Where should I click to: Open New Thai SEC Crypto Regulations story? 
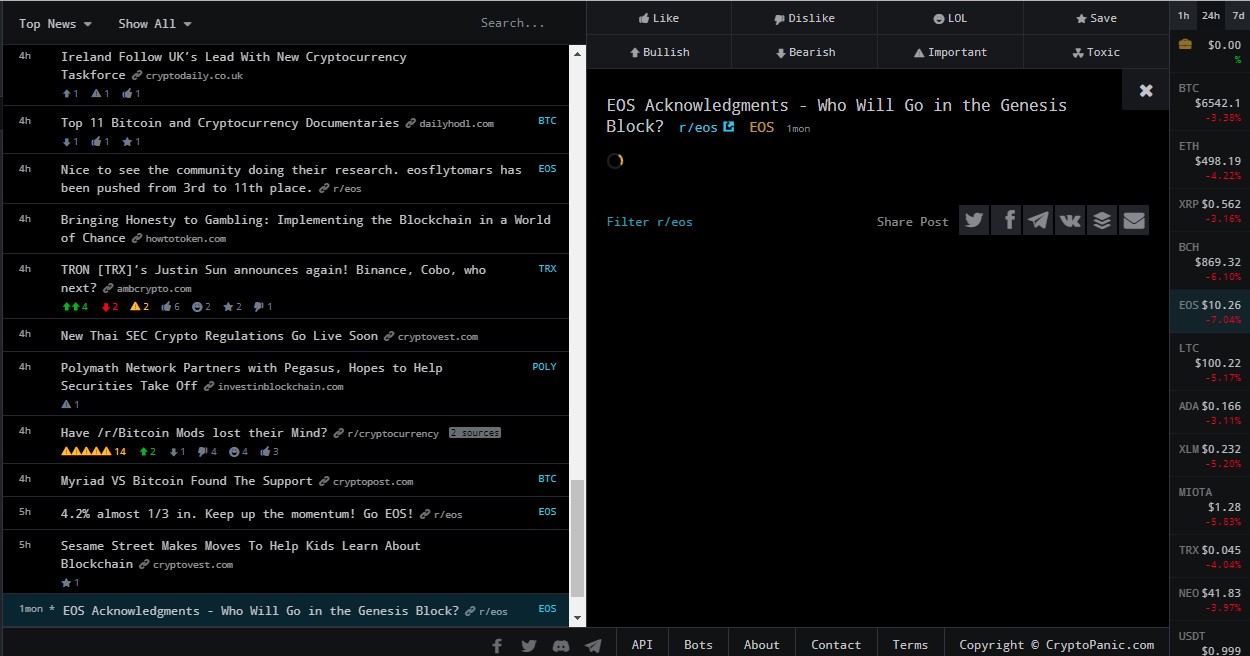pos(219,336)
